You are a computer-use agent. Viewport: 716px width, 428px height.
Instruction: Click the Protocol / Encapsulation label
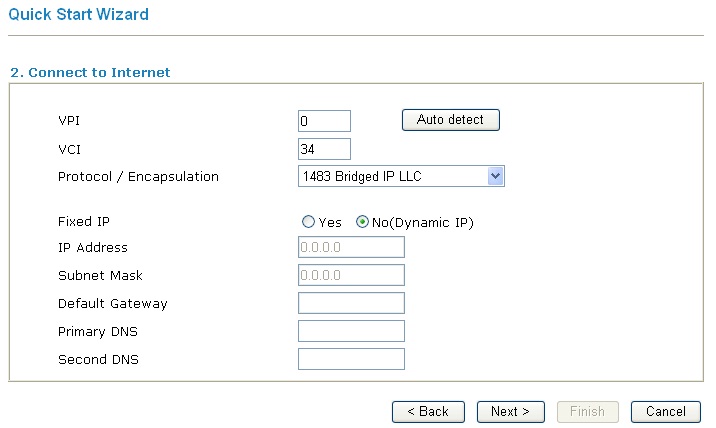pyautogui.click(x=138, y=177)
